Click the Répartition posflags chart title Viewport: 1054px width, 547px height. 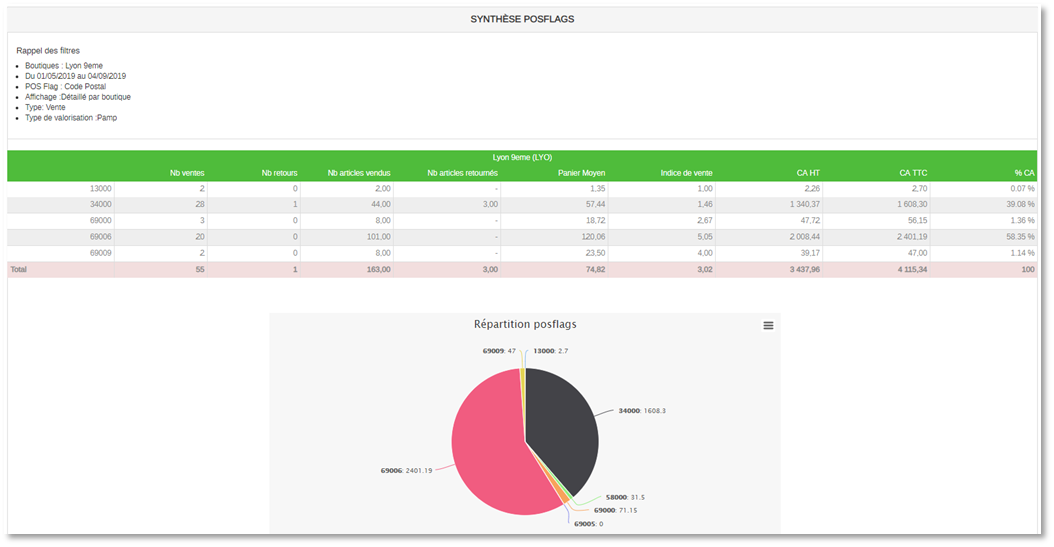(525, 324)
